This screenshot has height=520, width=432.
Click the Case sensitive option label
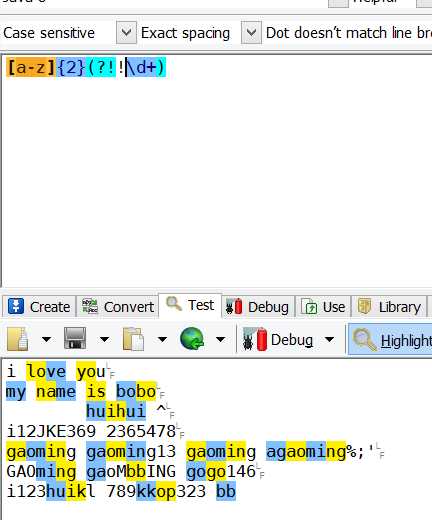coord(49,33)
